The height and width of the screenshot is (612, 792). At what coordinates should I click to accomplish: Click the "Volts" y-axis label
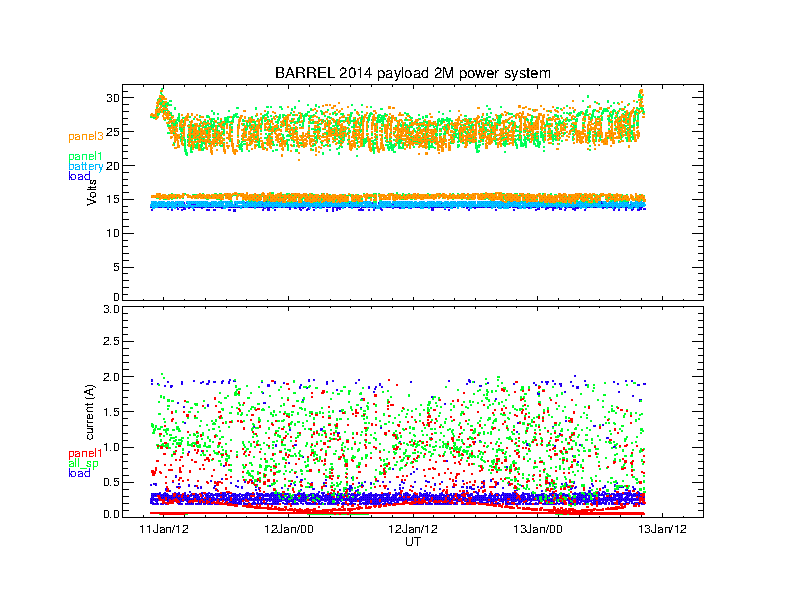click(91, 192)
